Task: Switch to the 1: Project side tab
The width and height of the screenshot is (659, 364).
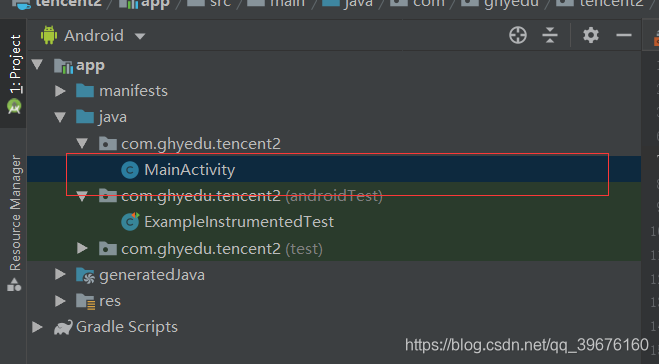Action: click(x=14, y=74)
